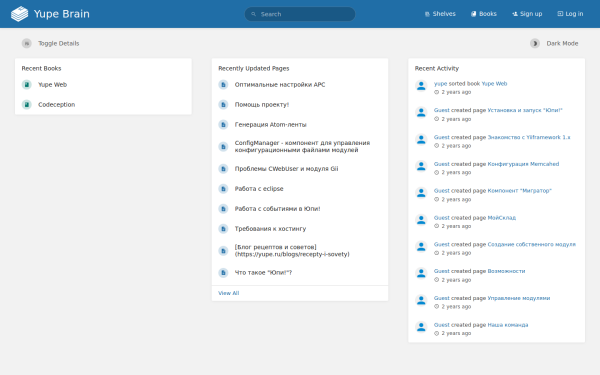600x375 pixels.
Task: Click the Yupe Brain logo icon
Action: click(20, 14)
